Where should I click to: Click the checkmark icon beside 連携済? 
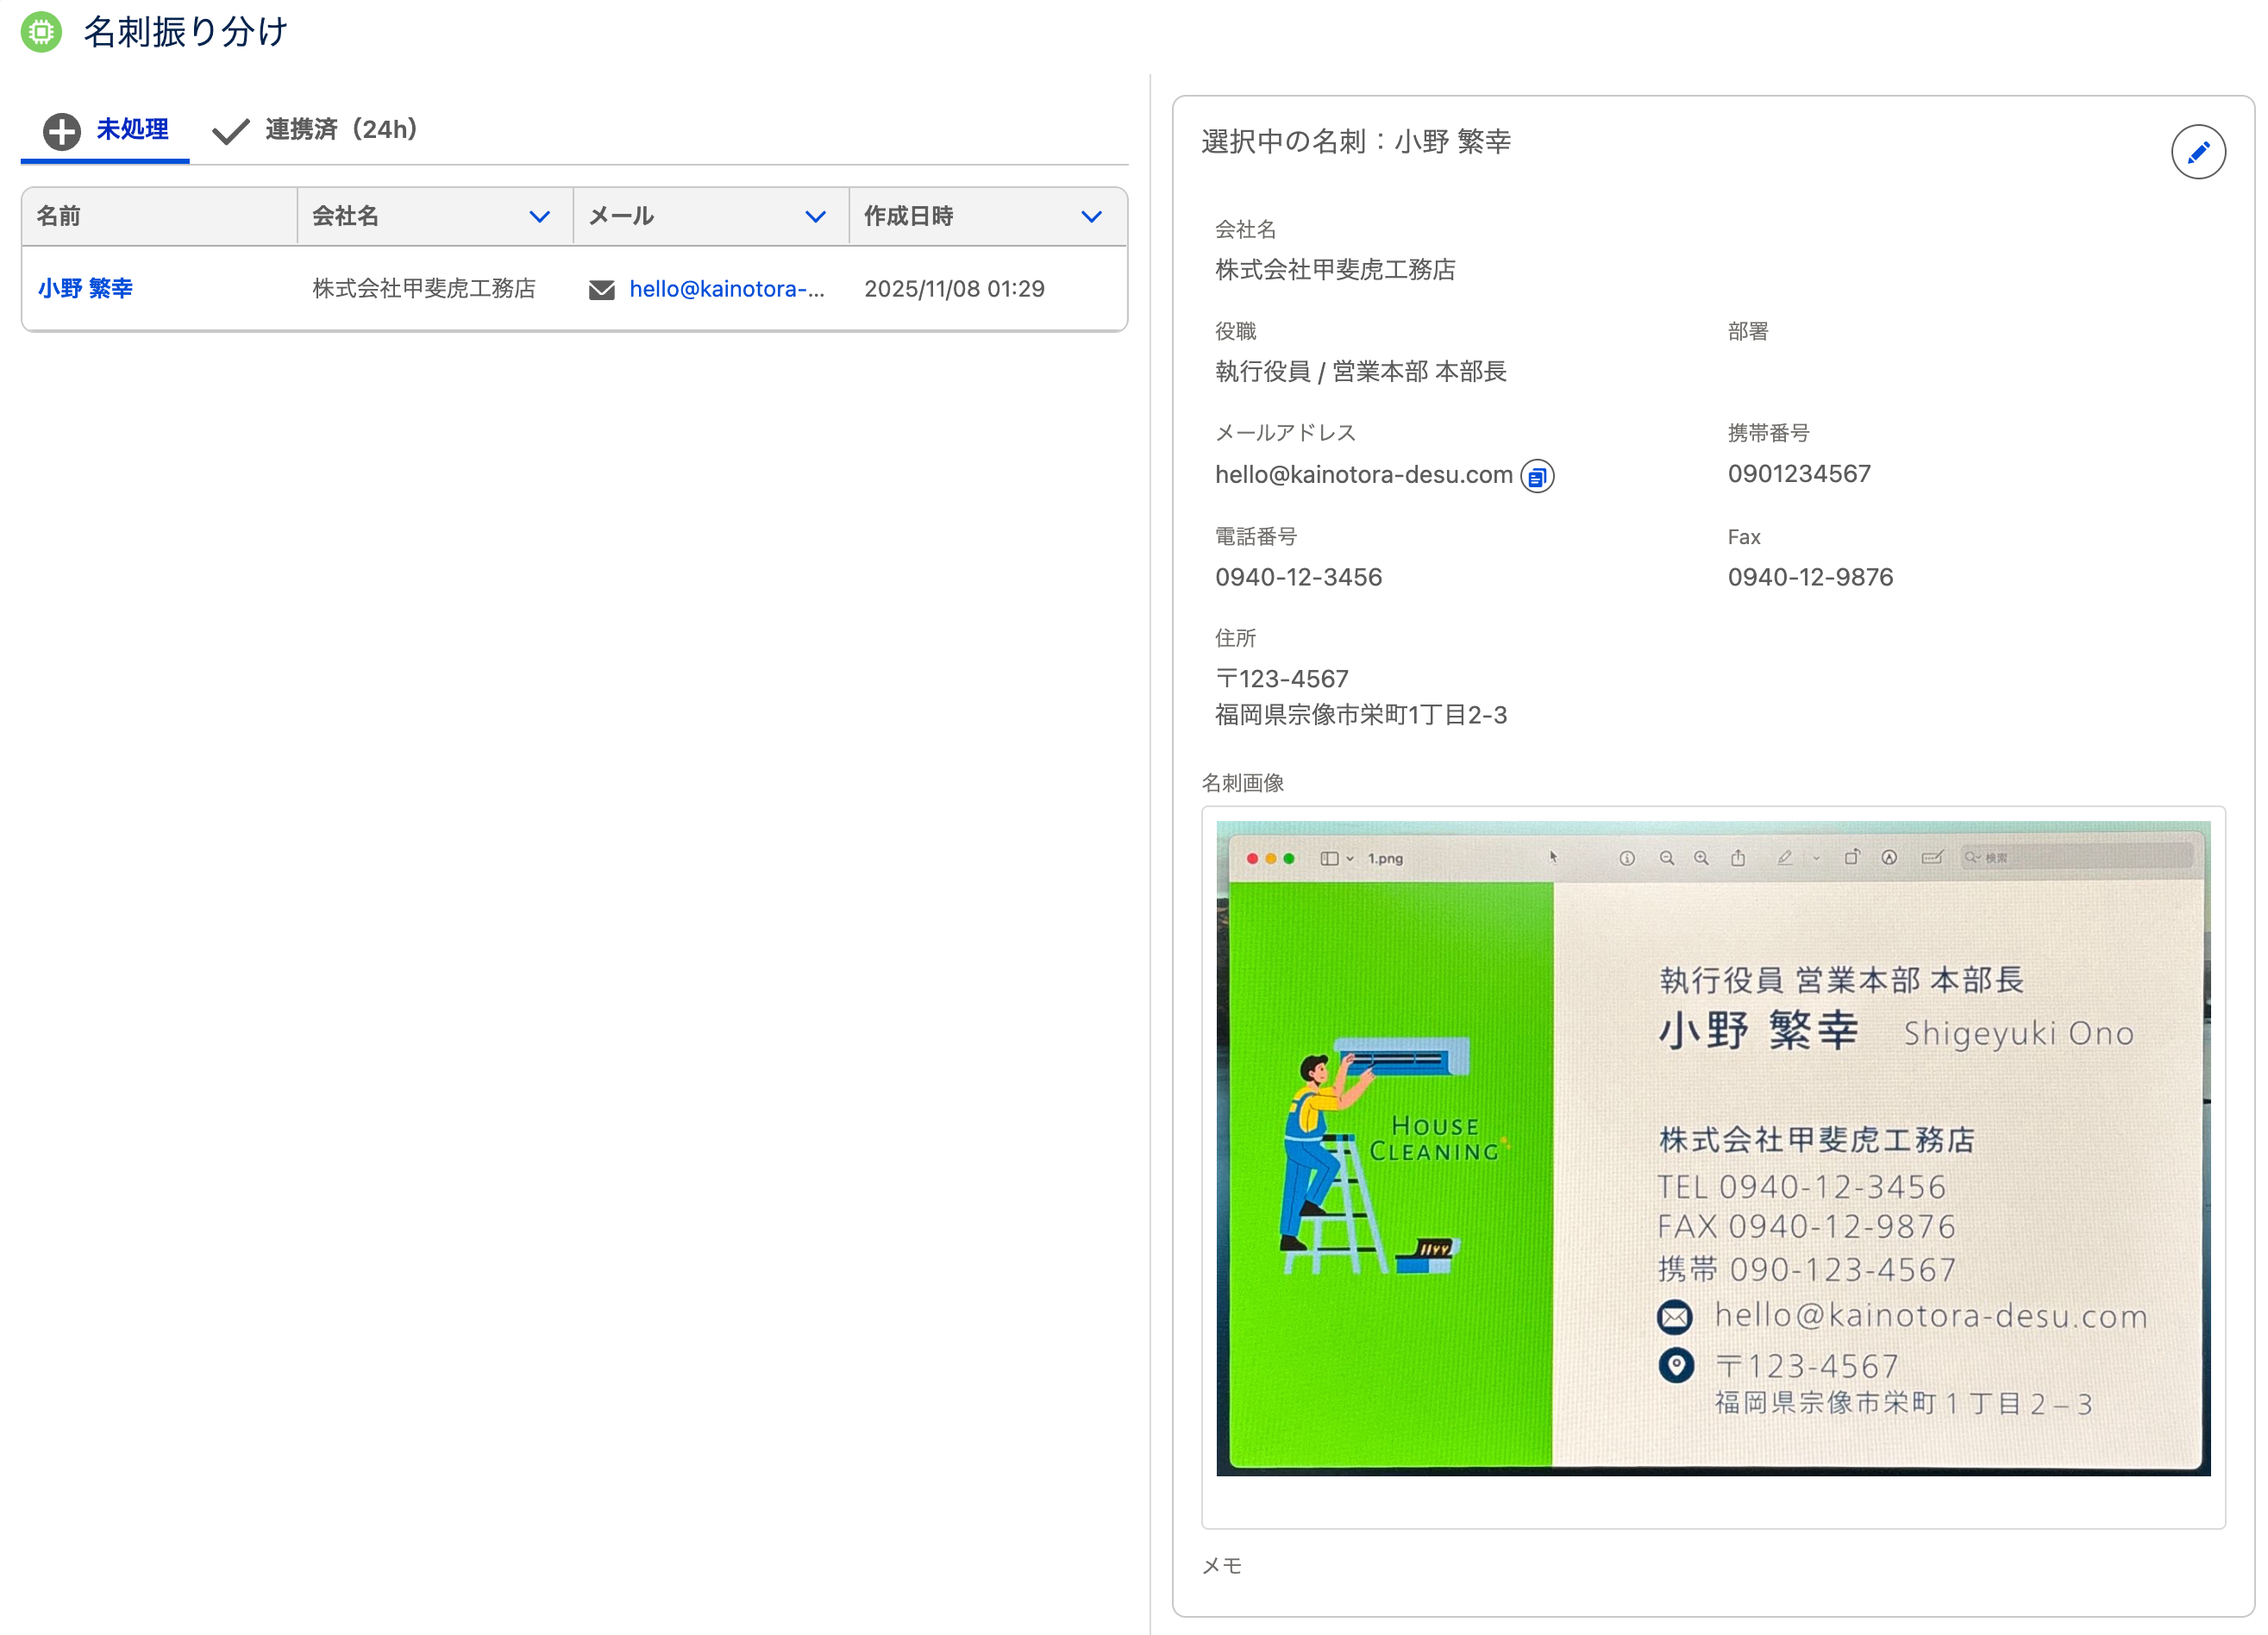(231, 131)
